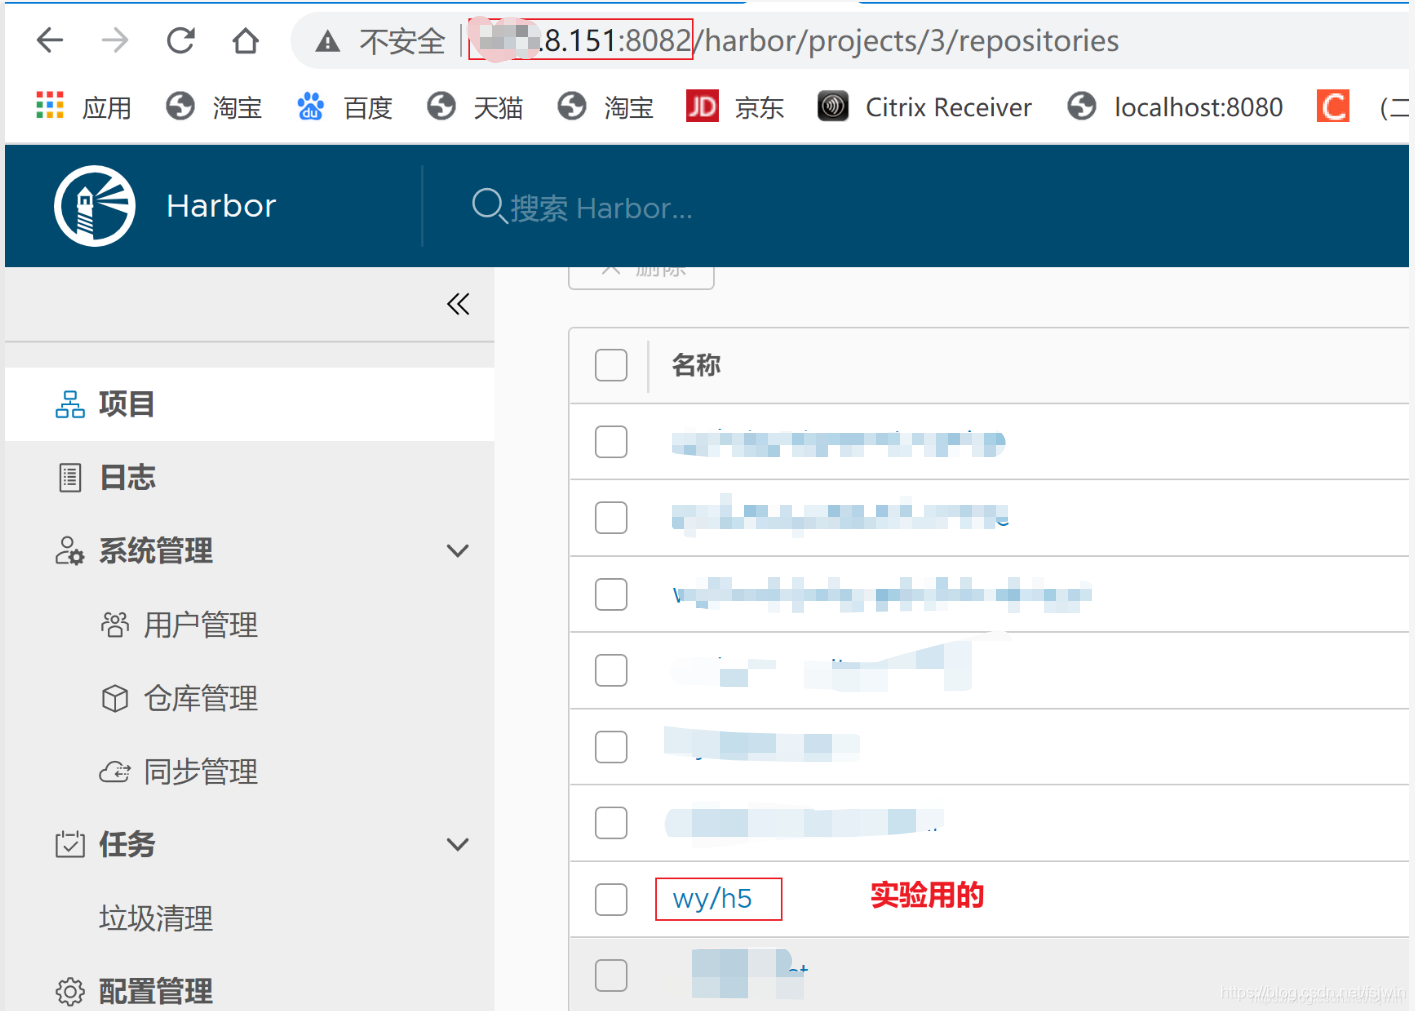1415x1011 pixels.
Task: Click the 配置管理 gear icon
Action: [70, 991]
